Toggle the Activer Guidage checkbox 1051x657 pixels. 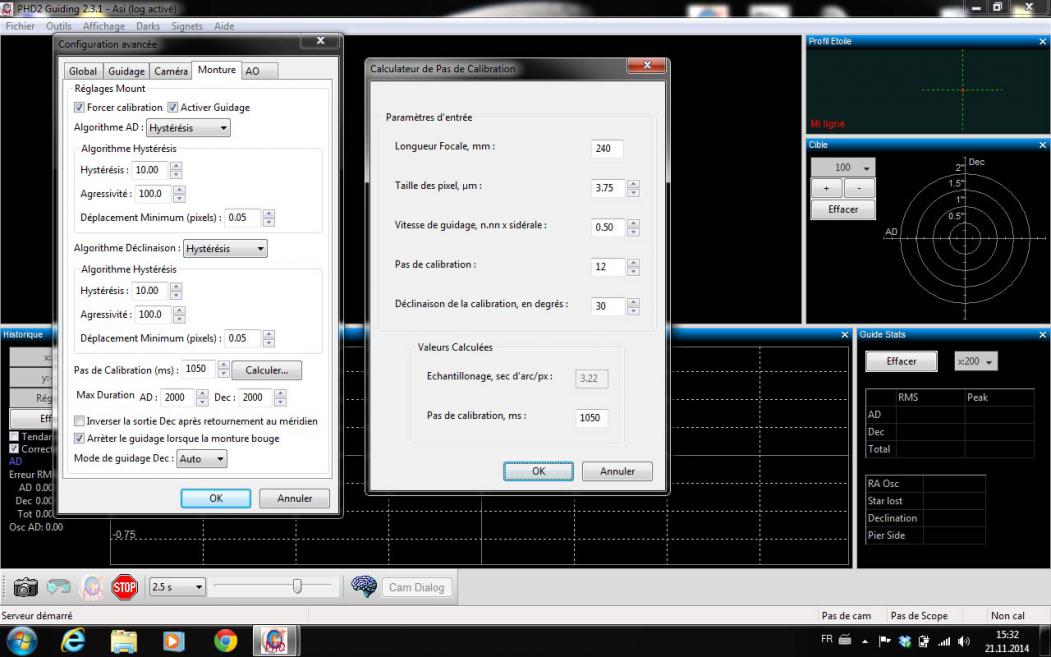pyautogui.click(x=172, y=107)
